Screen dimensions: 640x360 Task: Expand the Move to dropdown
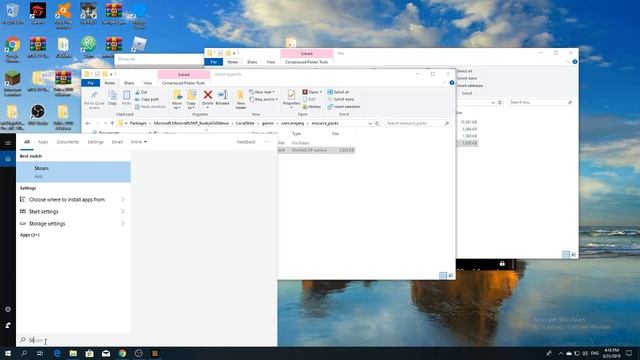point(177,107)
